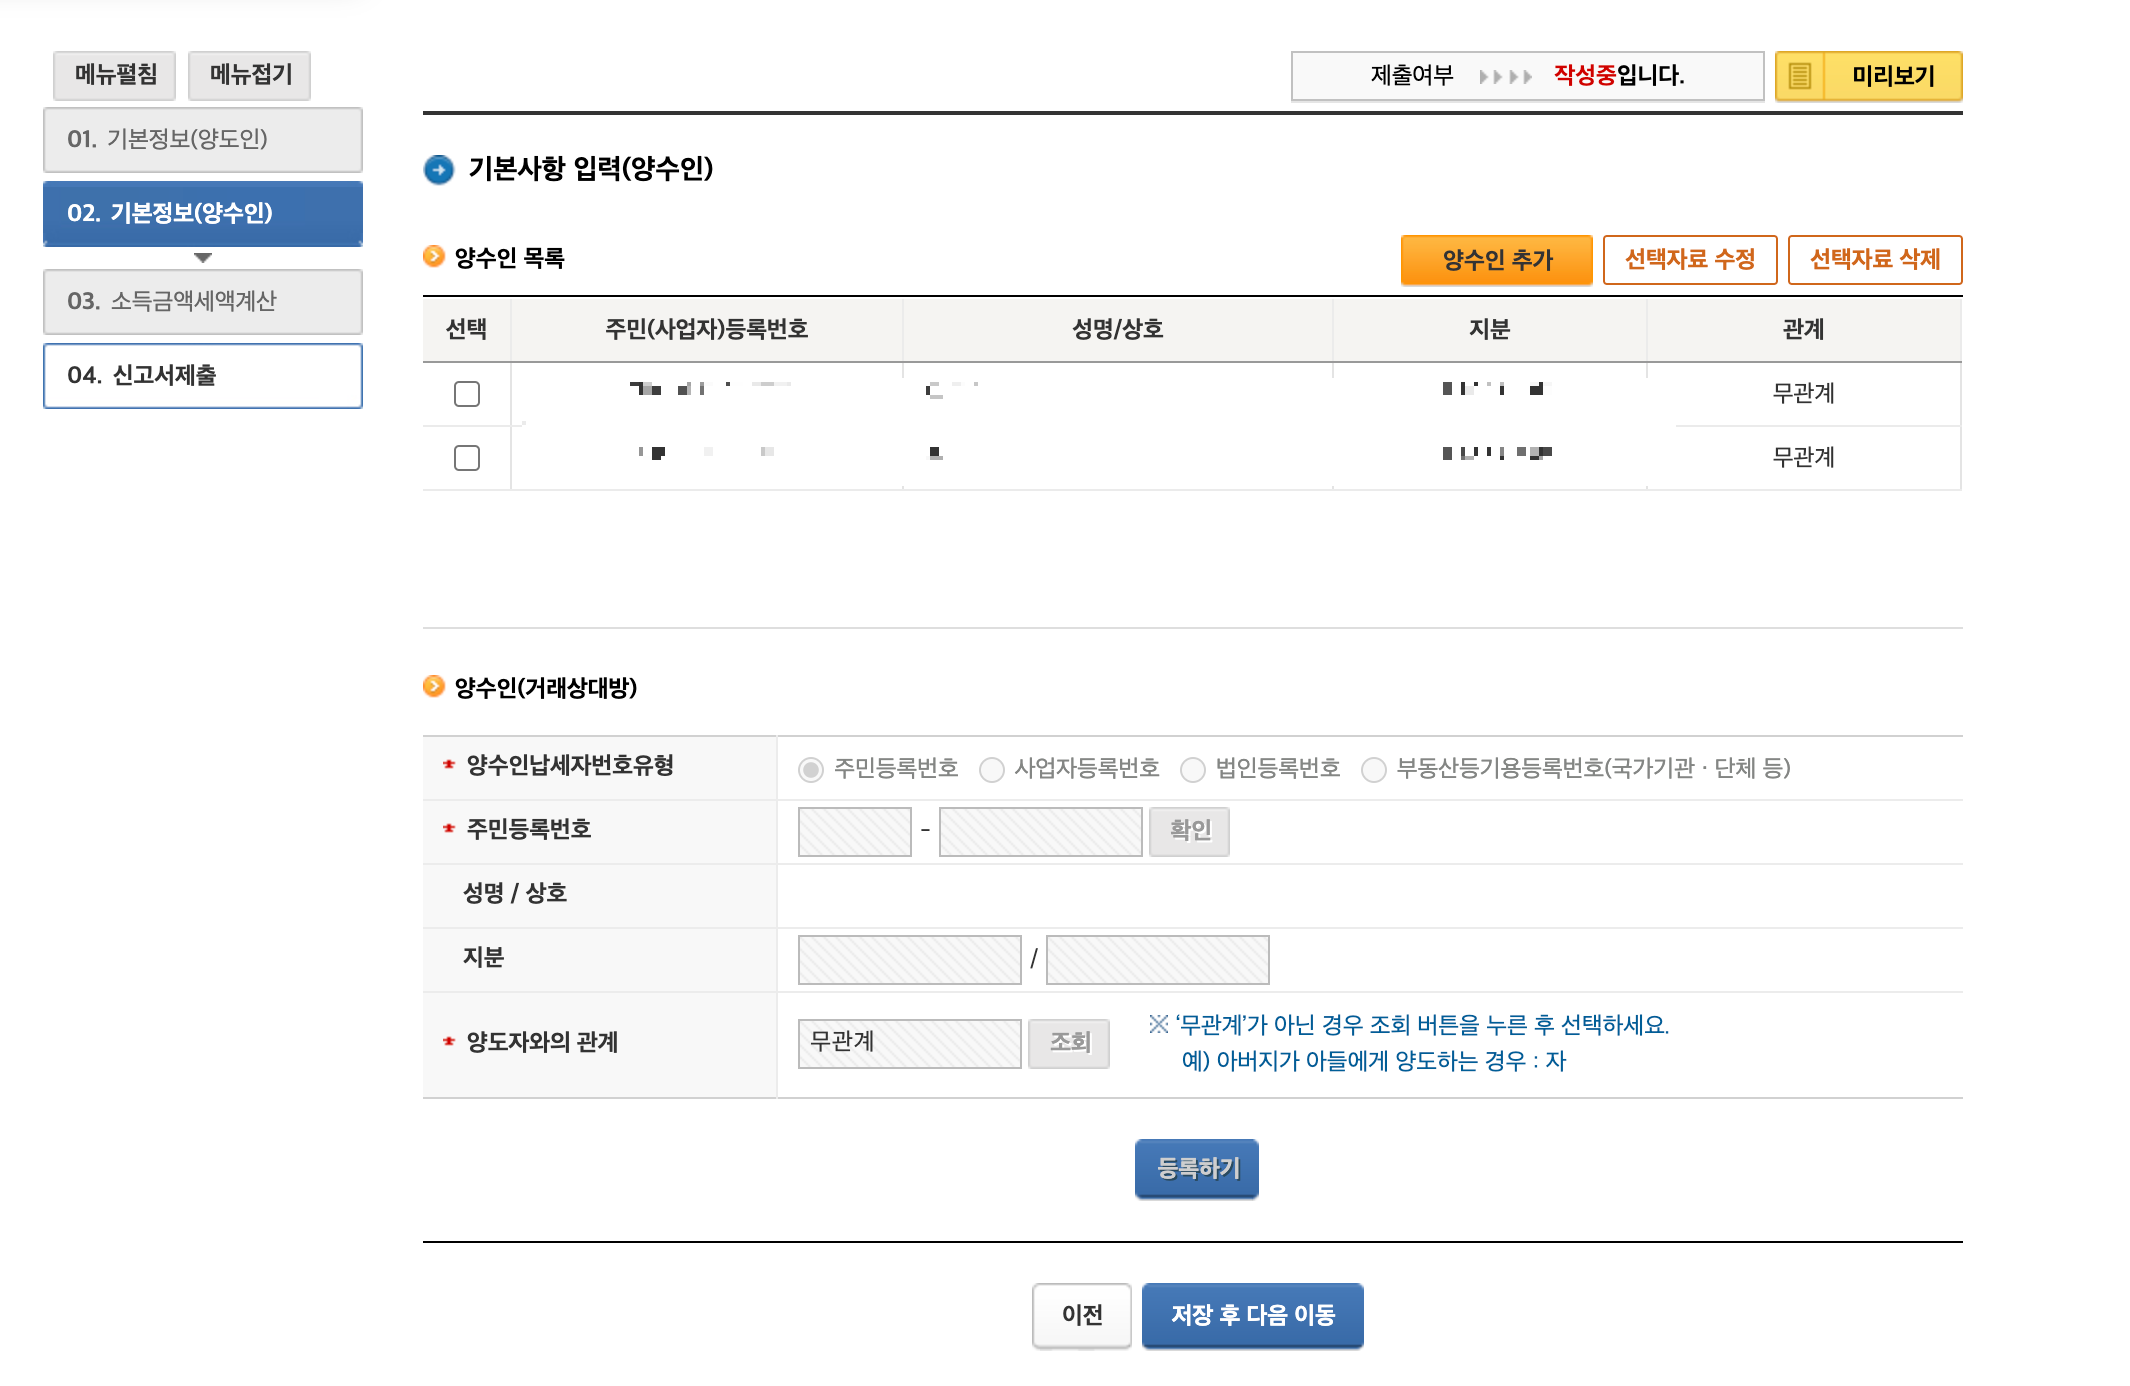The width and height of the screenshot is (2130, 1386).
Task: Click the blue arrow icon beside 기본사항 입력(양수인)
Action: (438, 169)
